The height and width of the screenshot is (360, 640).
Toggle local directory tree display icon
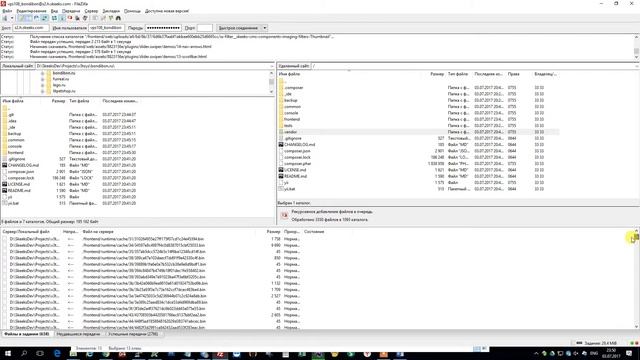pos(29,18)
